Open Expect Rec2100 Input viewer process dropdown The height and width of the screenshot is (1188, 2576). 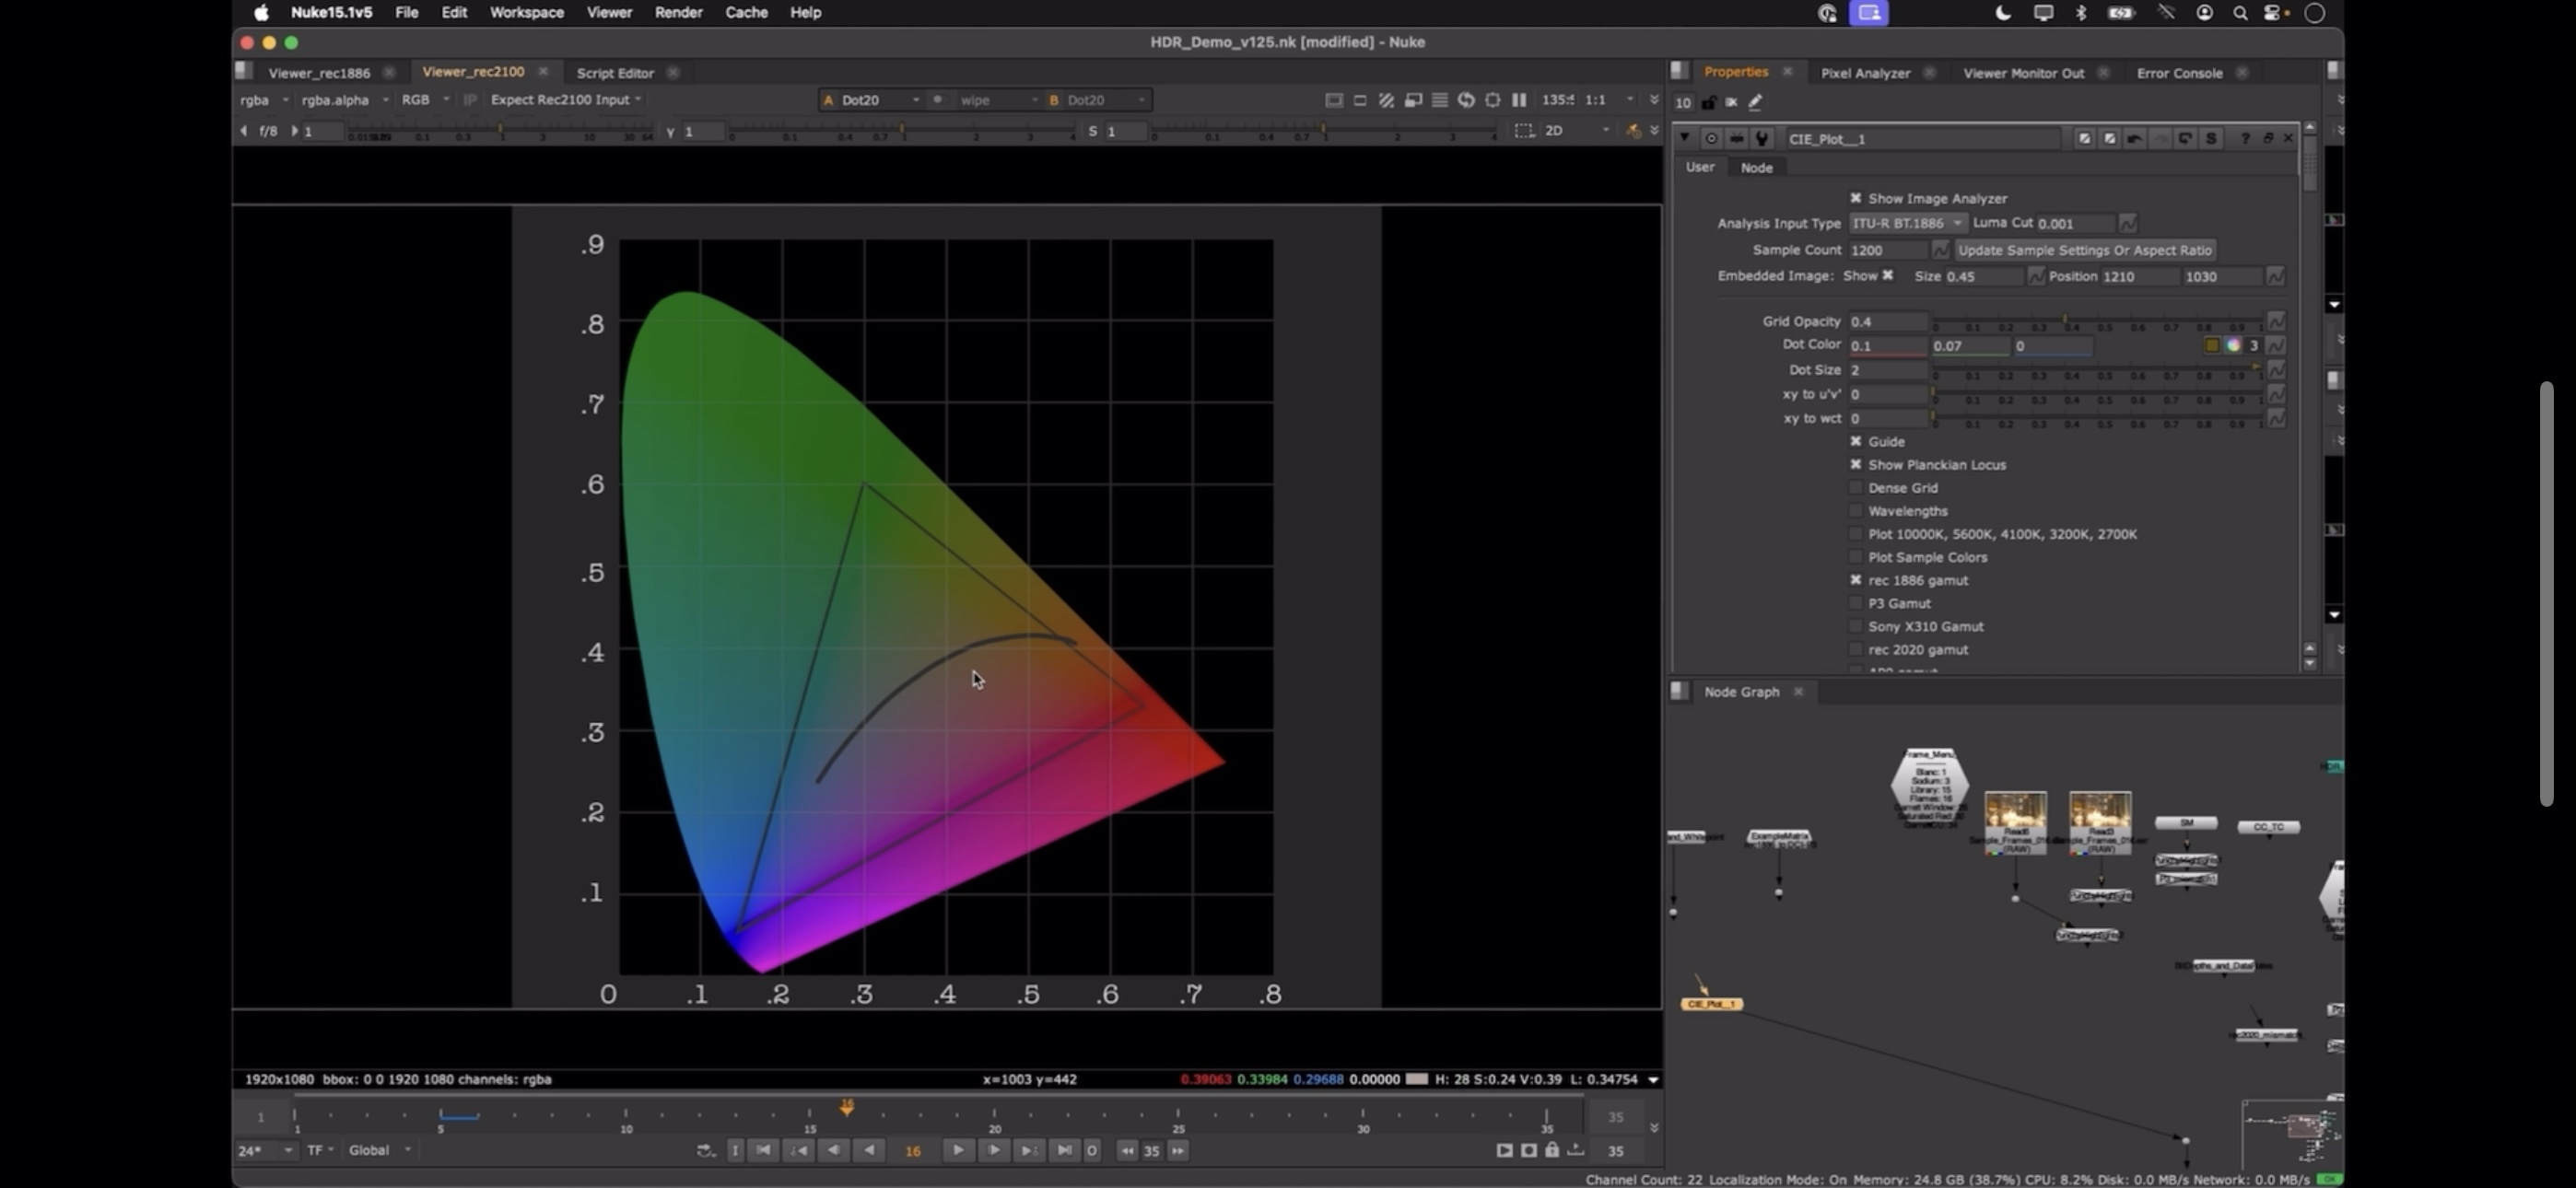(565, 100)
